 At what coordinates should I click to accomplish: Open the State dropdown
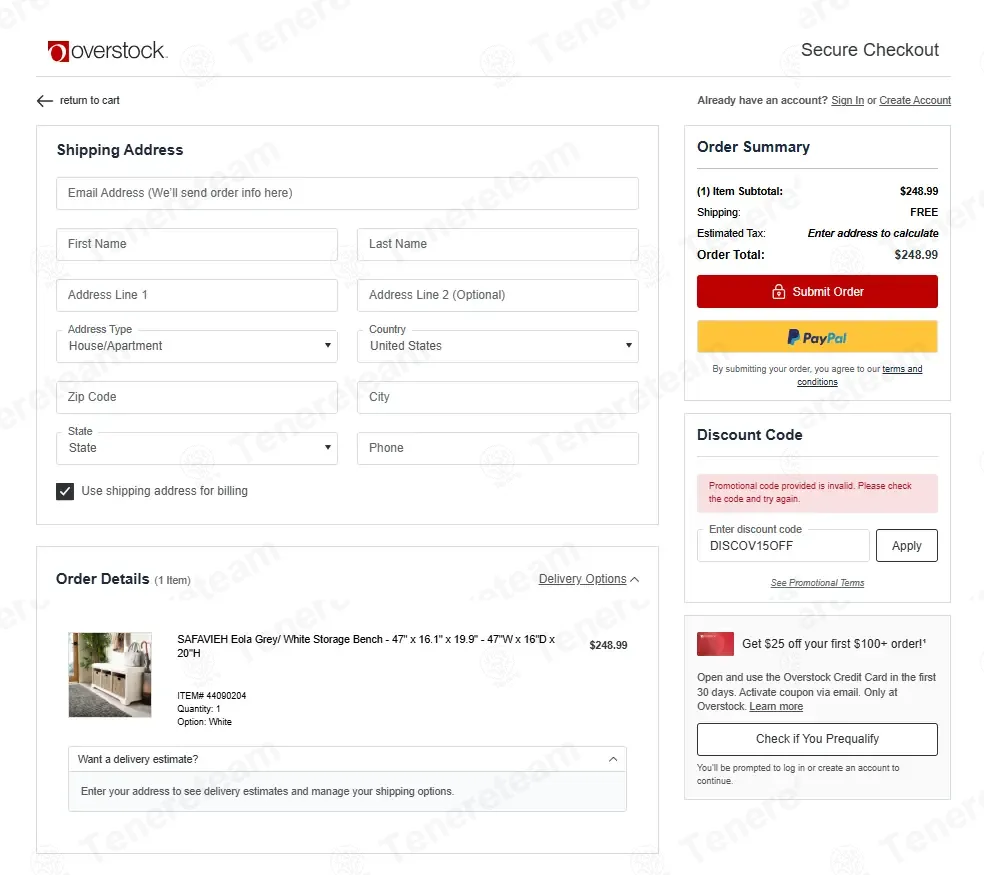(x=197, y=448)
